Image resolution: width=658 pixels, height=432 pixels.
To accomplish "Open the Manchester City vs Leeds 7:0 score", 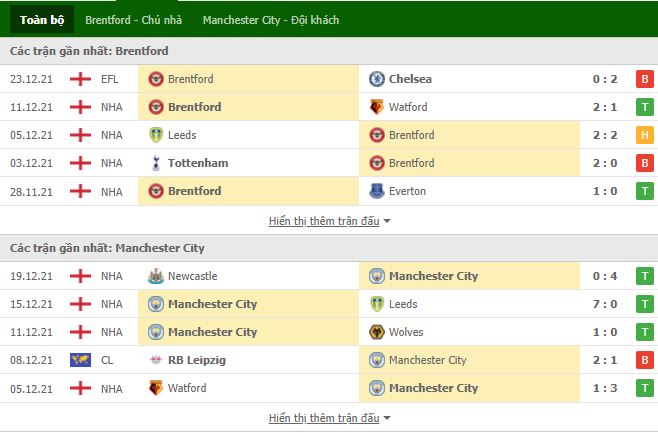I will pyautogui.click(x=605, y=304).
